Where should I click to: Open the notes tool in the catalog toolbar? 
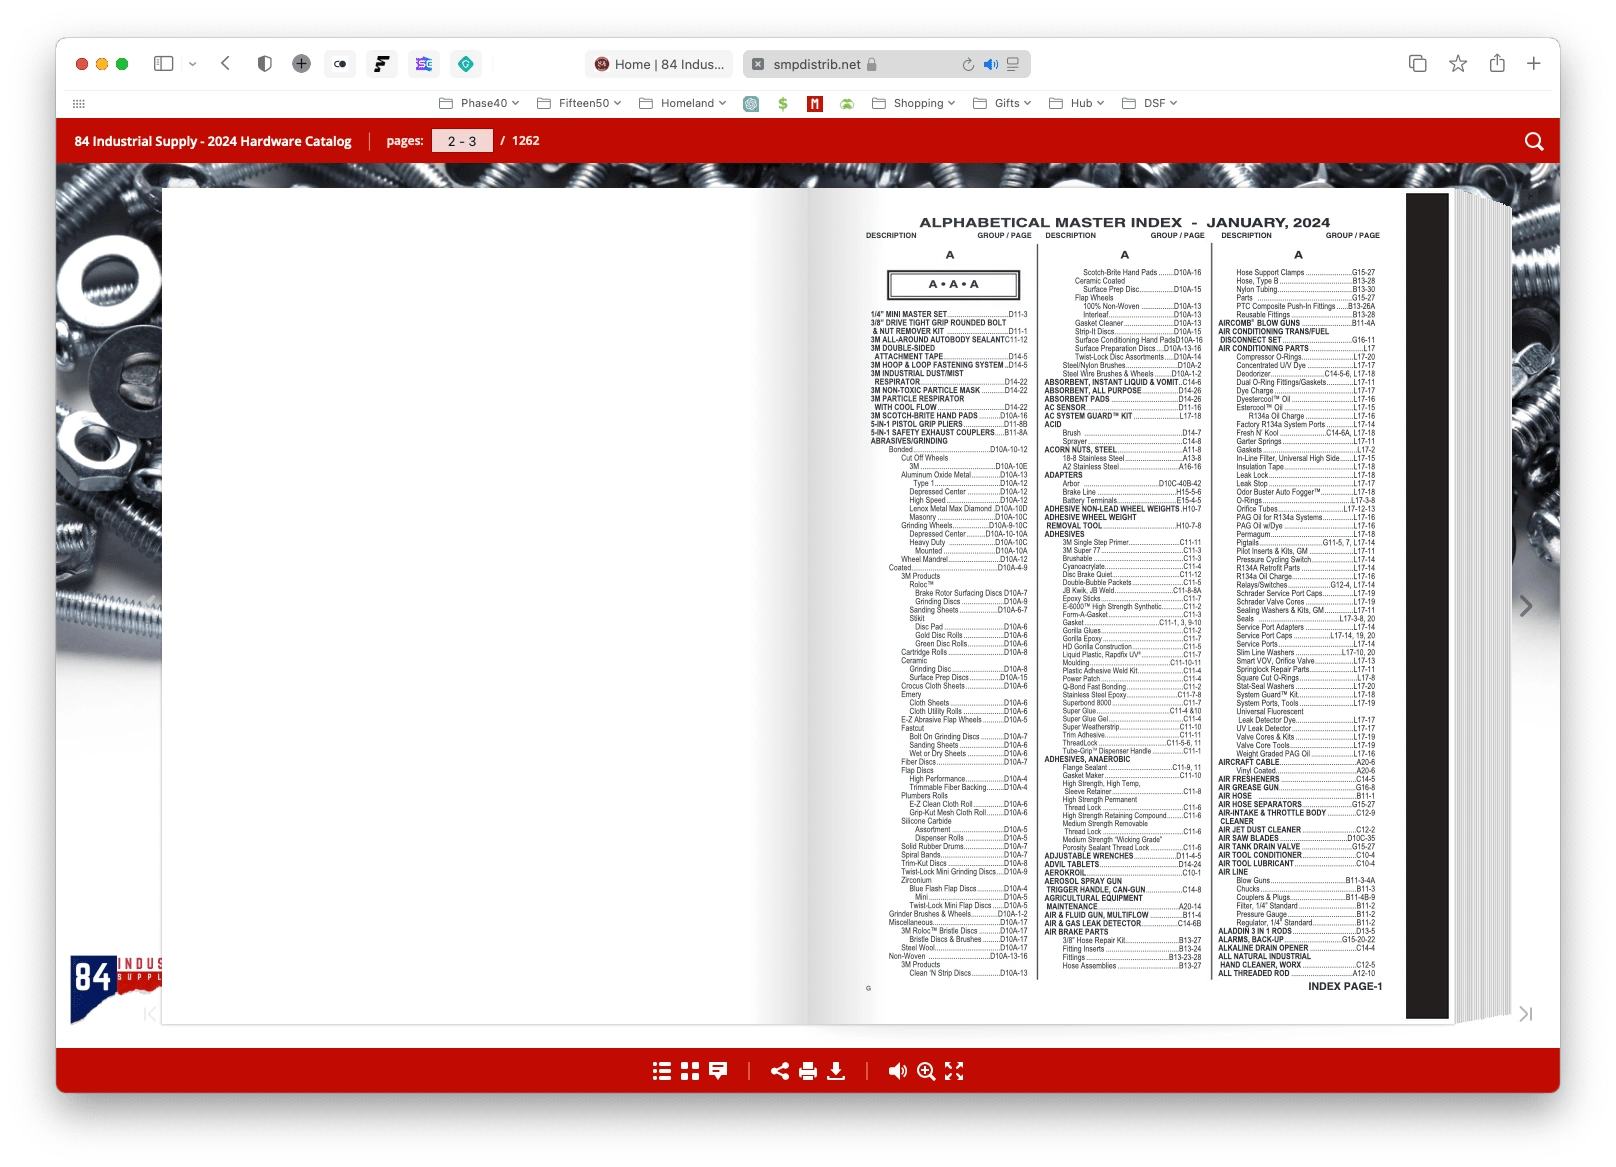[x=718, y=1071]
